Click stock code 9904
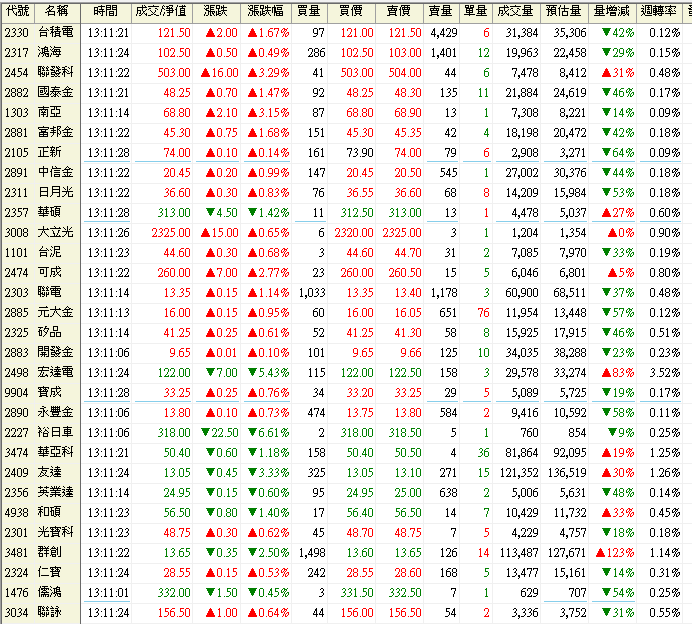Viewport: 692px width, 624px height. [17, 392]
